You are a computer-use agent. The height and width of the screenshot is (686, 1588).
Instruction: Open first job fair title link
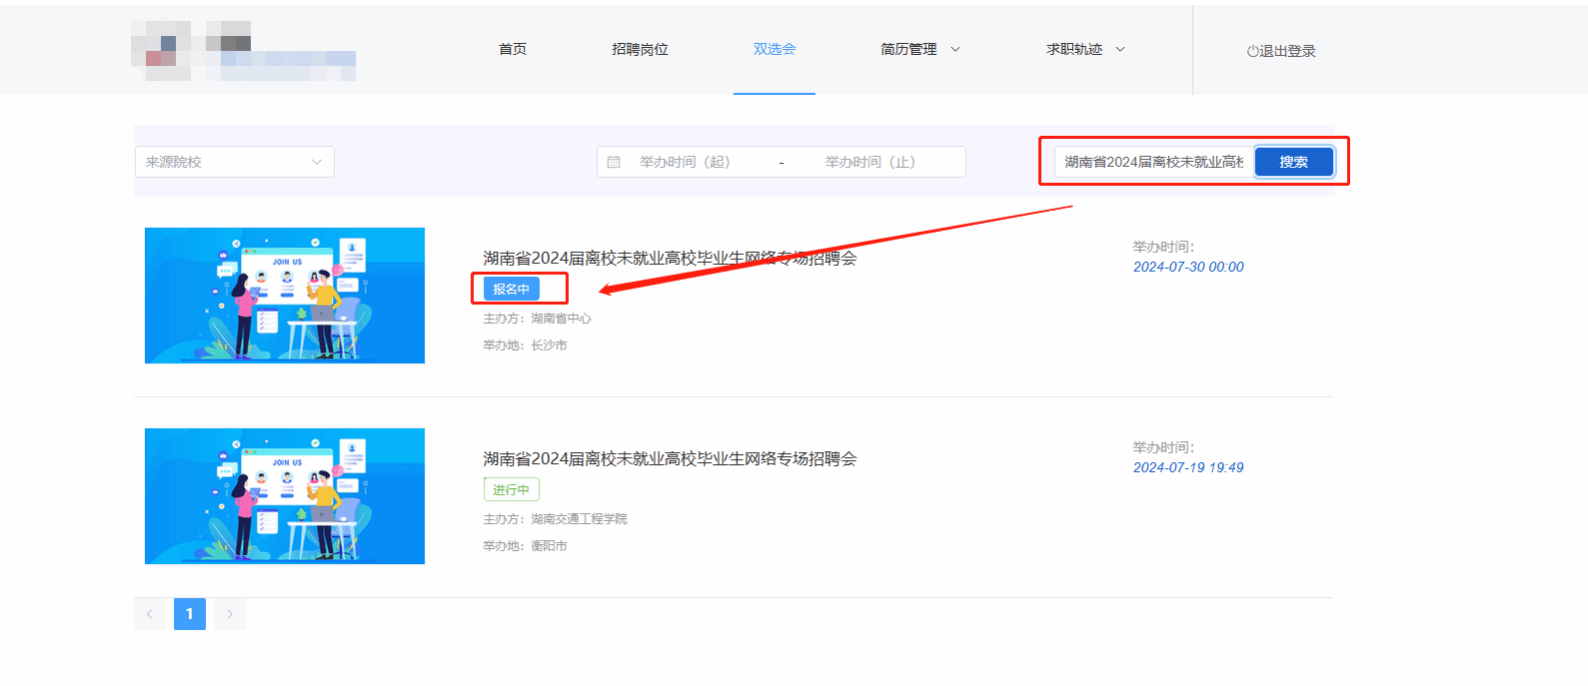(x=669, y=258)
